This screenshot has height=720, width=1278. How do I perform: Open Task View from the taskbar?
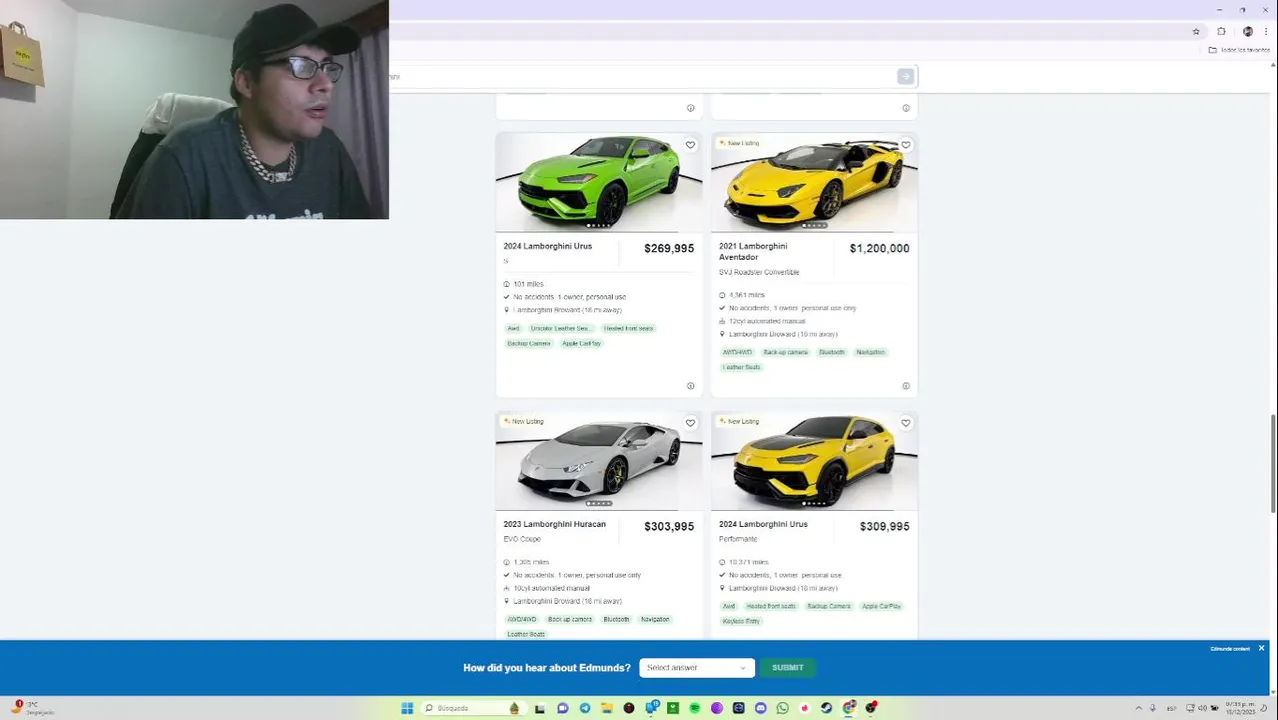(540, 709)
